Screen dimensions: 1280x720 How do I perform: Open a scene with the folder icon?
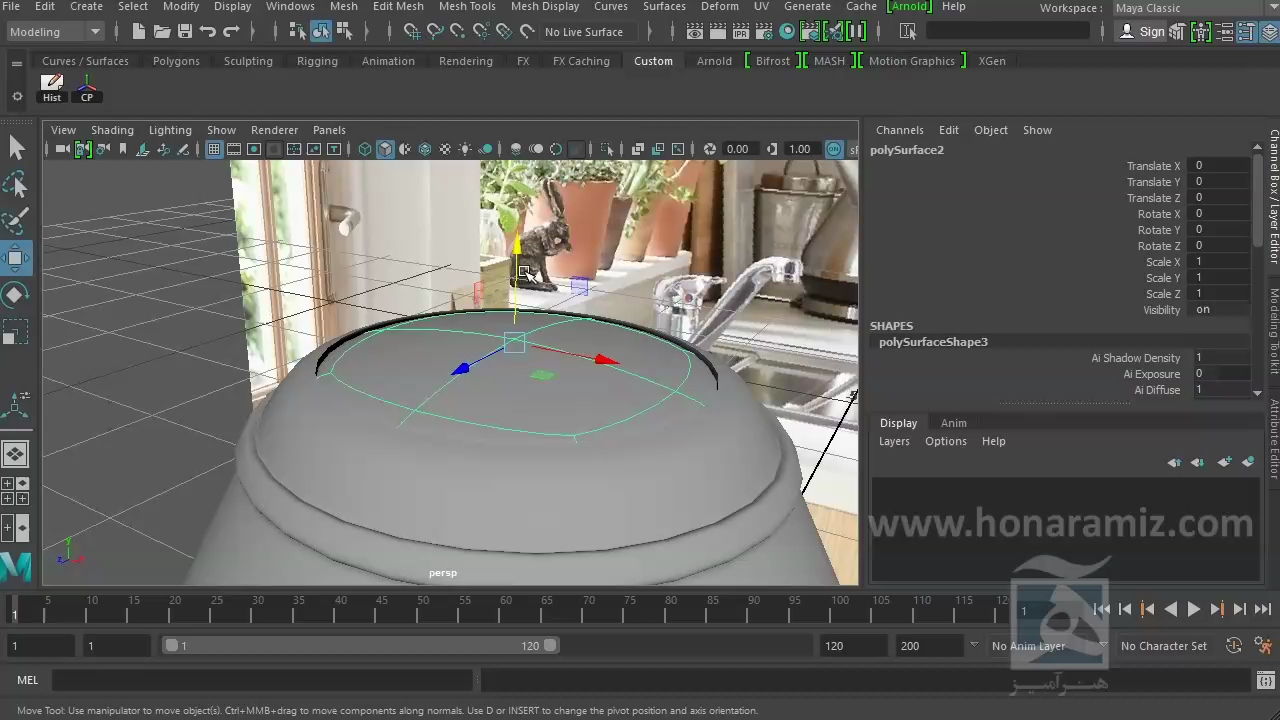[162, 32]
